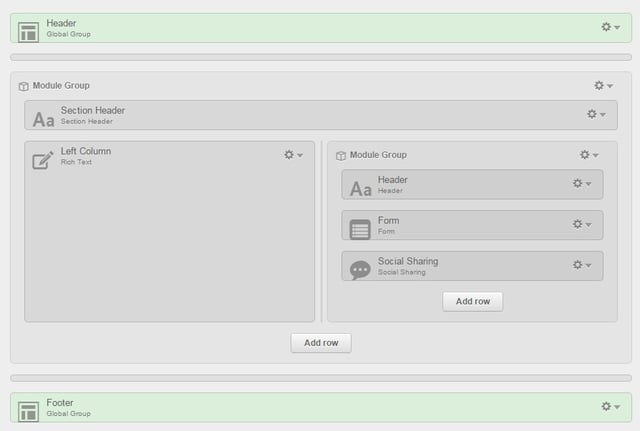
Task: Open gear menu for Footer Global Group
Action: pyautogui.click(x=611, y=407)
